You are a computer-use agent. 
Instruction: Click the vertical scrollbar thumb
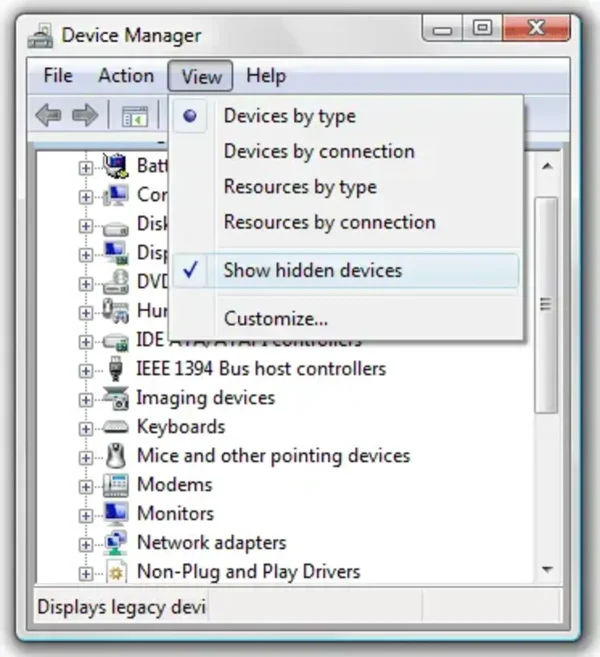(546, 305)
